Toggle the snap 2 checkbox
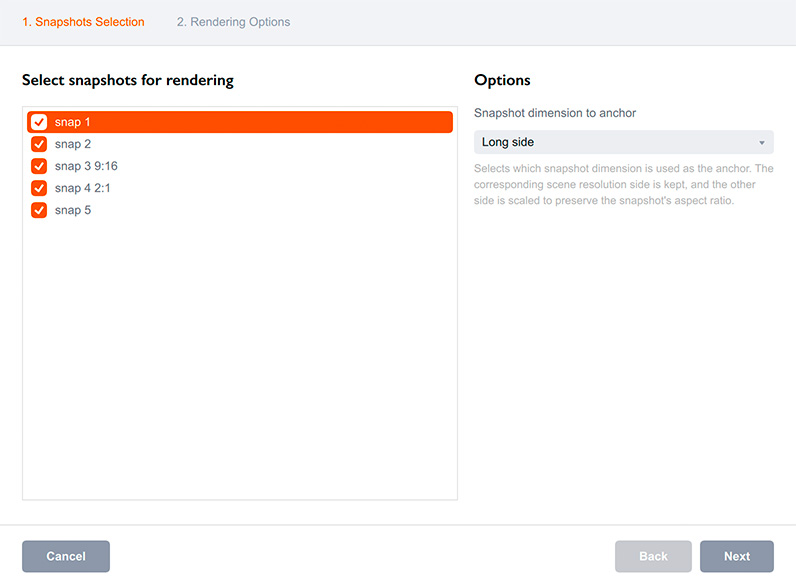 click(39, 144)
